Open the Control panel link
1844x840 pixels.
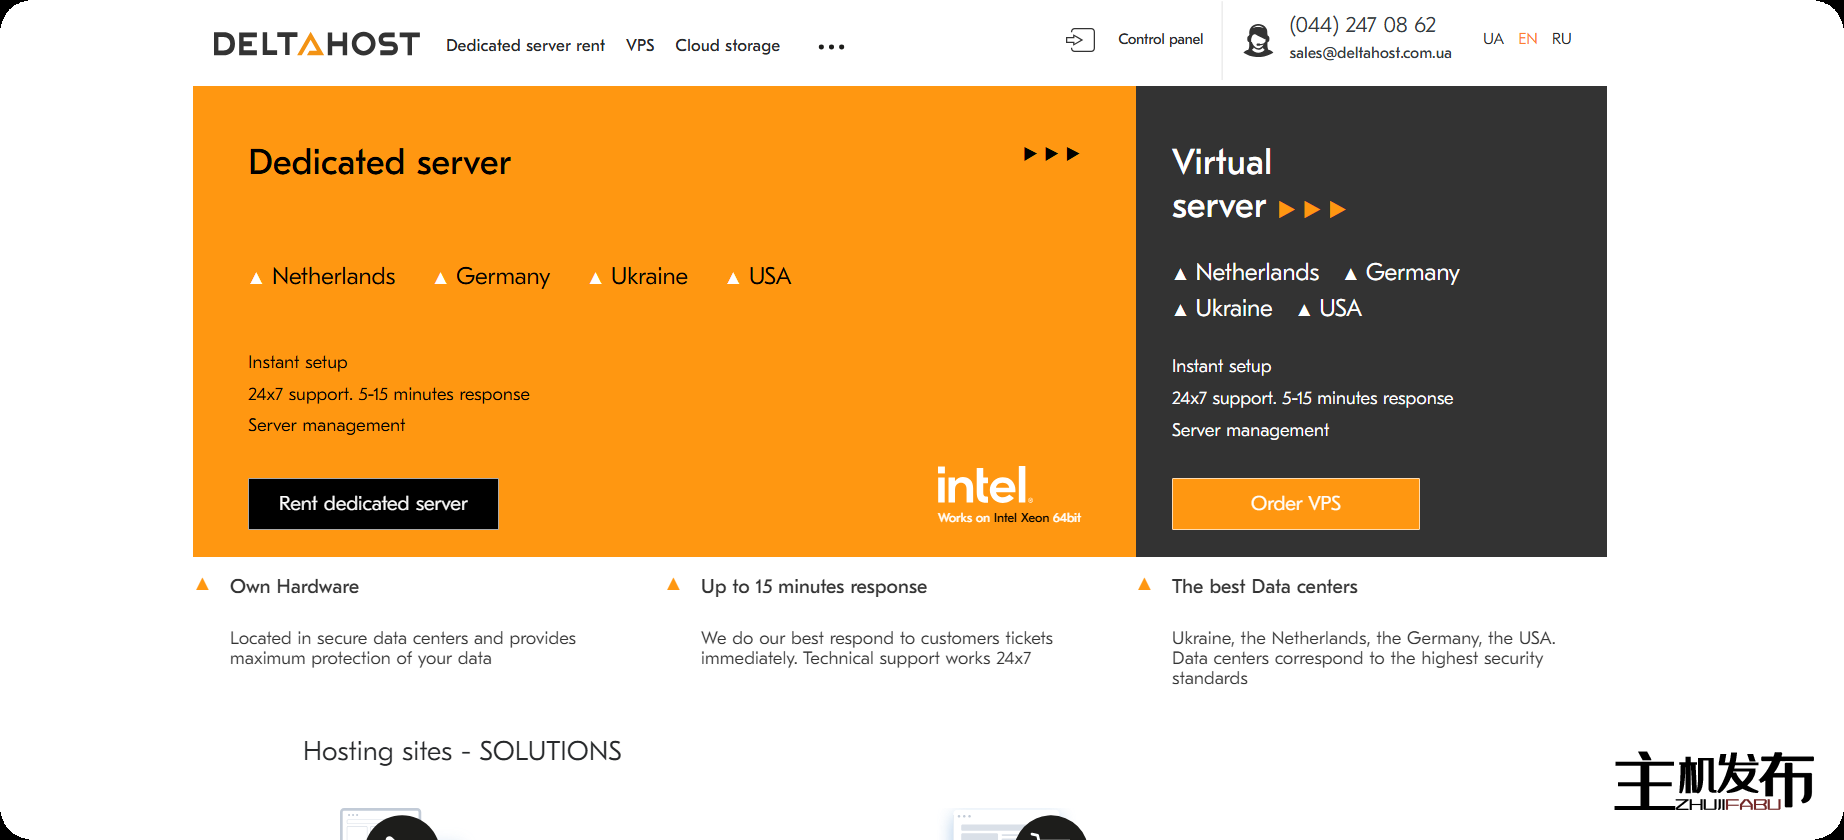coord(1160,40)
